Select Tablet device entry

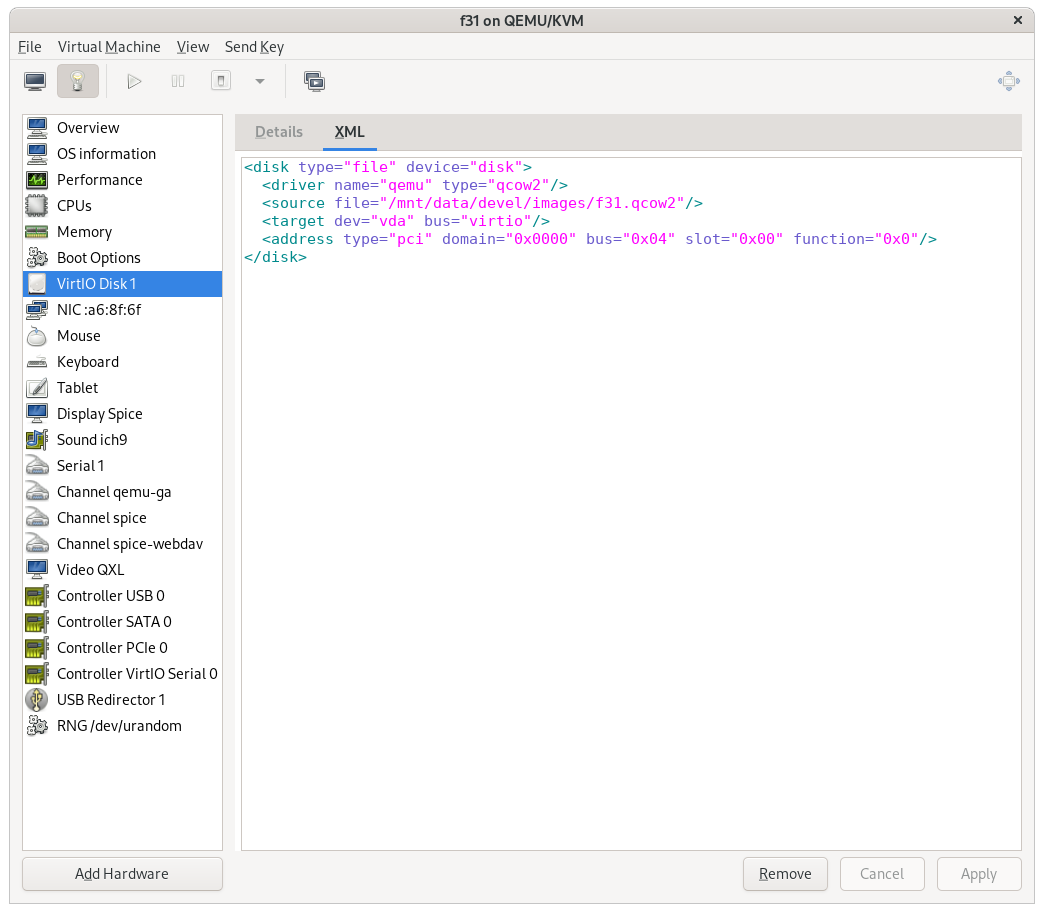[123, 388]
